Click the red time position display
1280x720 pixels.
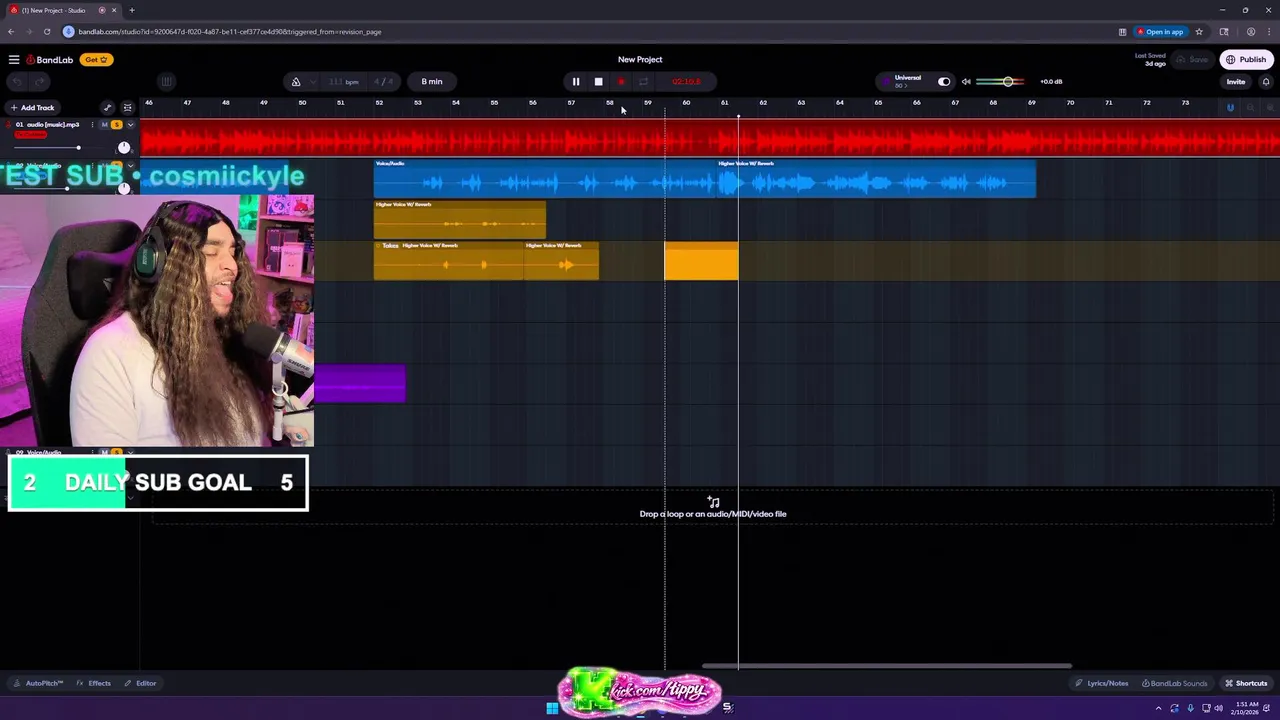(686, 82)
